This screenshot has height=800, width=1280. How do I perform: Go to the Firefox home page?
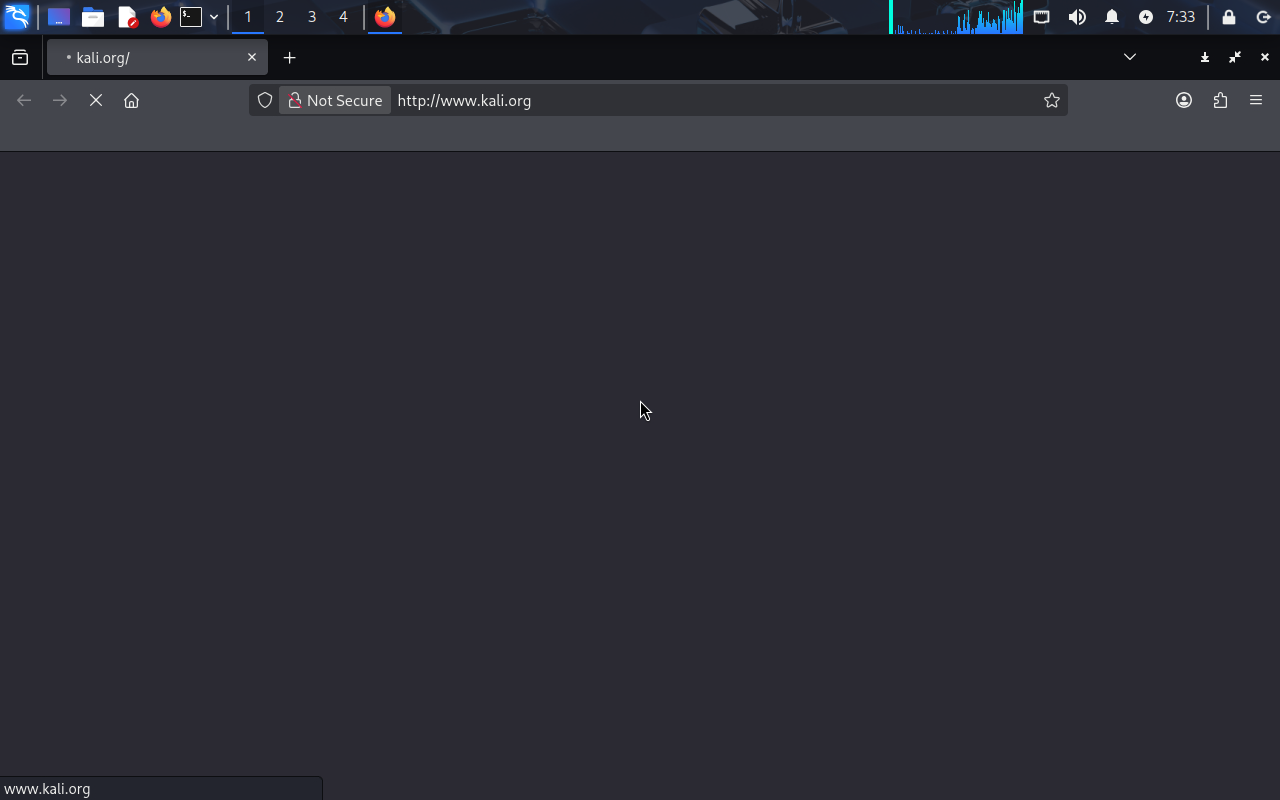click(131, 100)
